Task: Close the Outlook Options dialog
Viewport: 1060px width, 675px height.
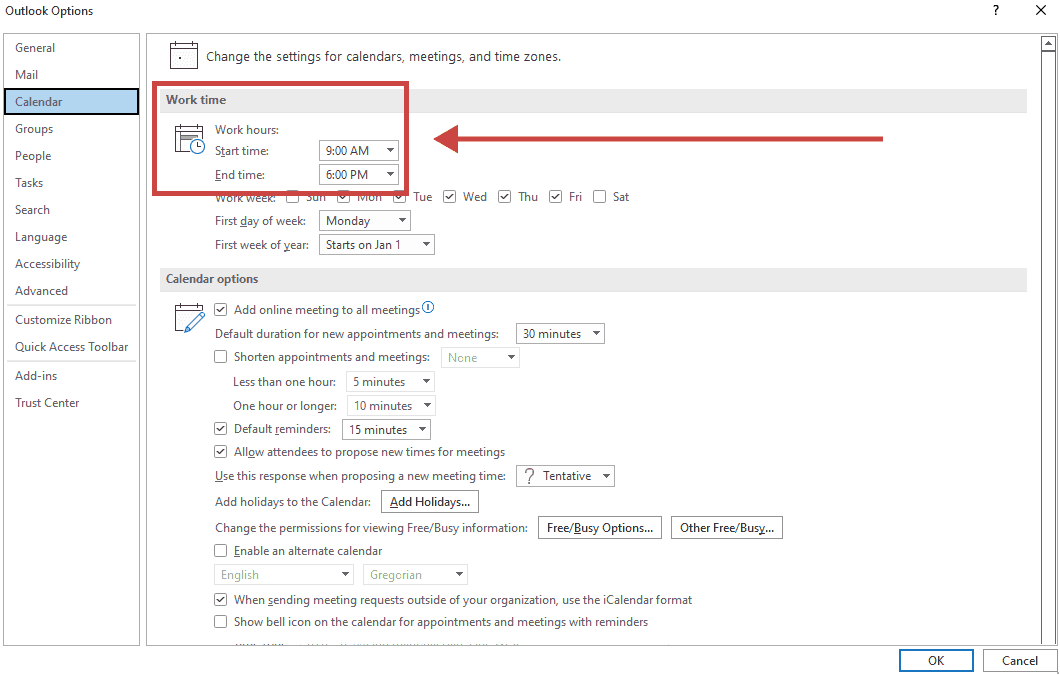Action: [1041, 10]
